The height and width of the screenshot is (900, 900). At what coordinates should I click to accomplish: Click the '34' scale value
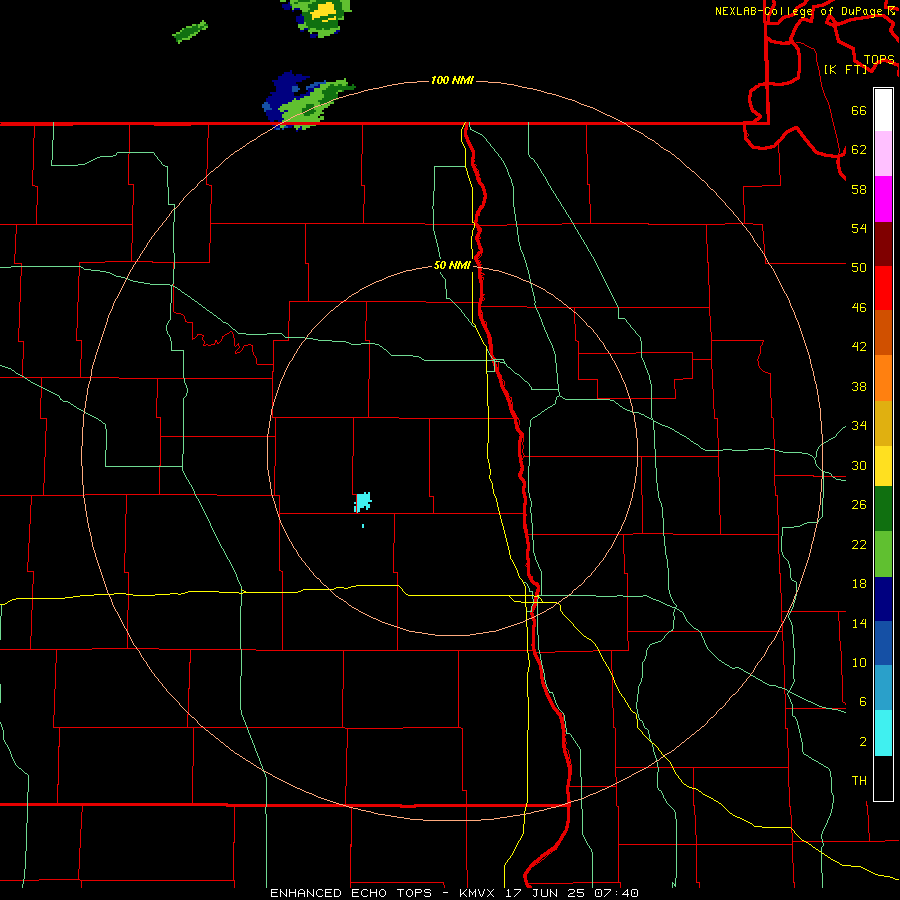[859, 425]
